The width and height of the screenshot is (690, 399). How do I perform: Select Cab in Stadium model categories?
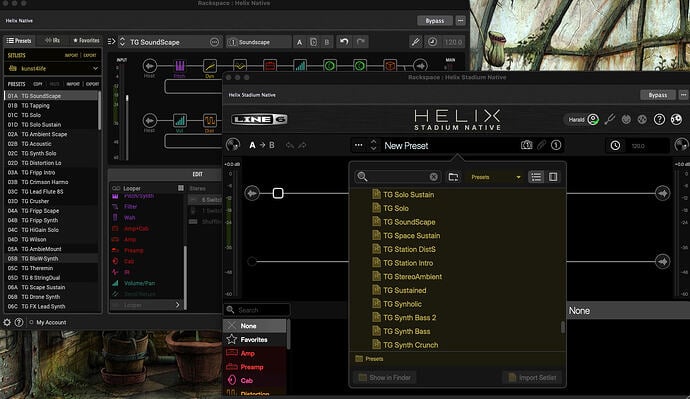tap(255, 381)
